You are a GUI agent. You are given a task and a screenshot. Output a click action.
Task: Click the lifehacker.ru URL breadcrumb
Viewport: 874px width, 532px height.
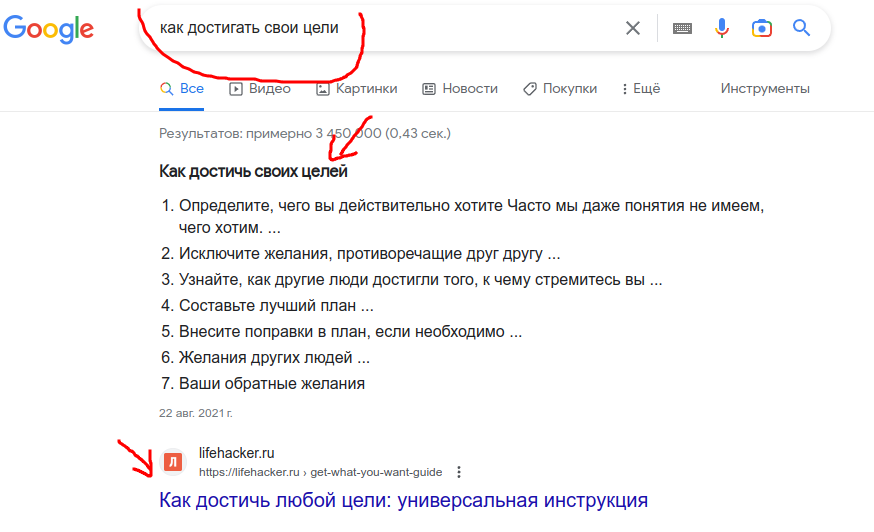point(320,472)
